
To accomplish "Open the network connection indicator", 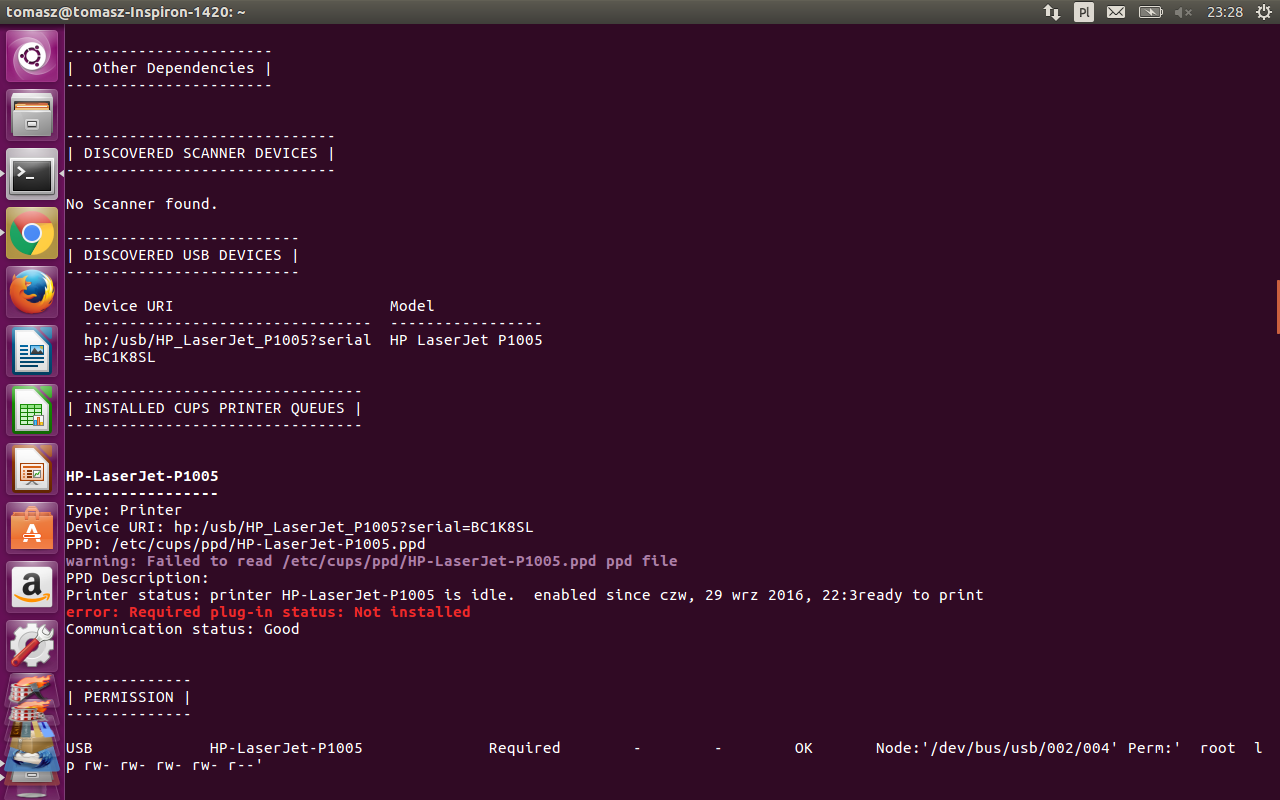I will tap(1052, 12).
